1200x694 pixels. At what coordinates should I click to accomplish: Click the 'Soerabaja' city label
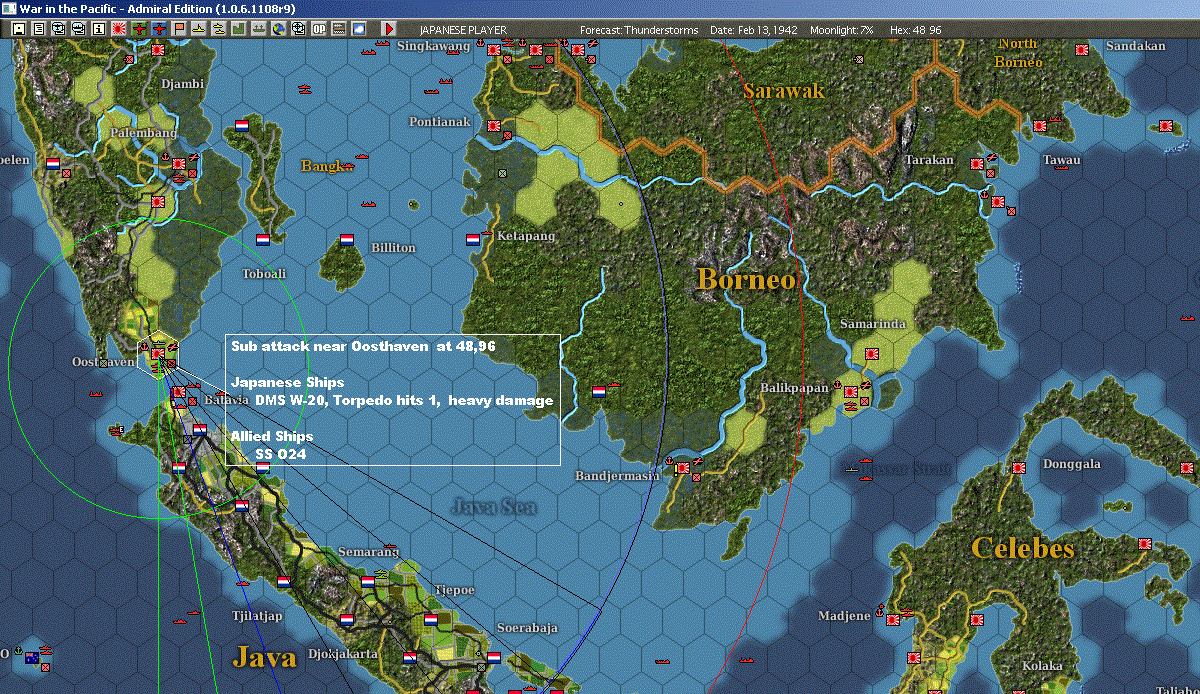[x=525, y=627]
